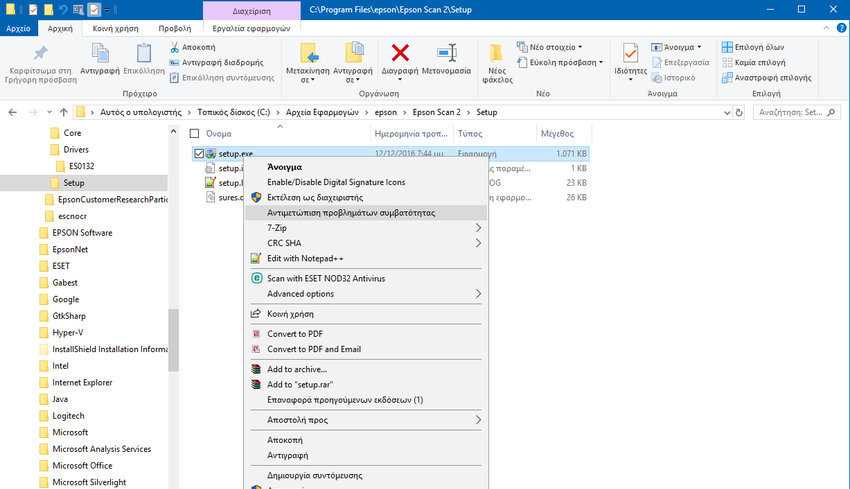Click Paste shortcut (Επικόλληση συντόμευσης) icon

[175, 78]
